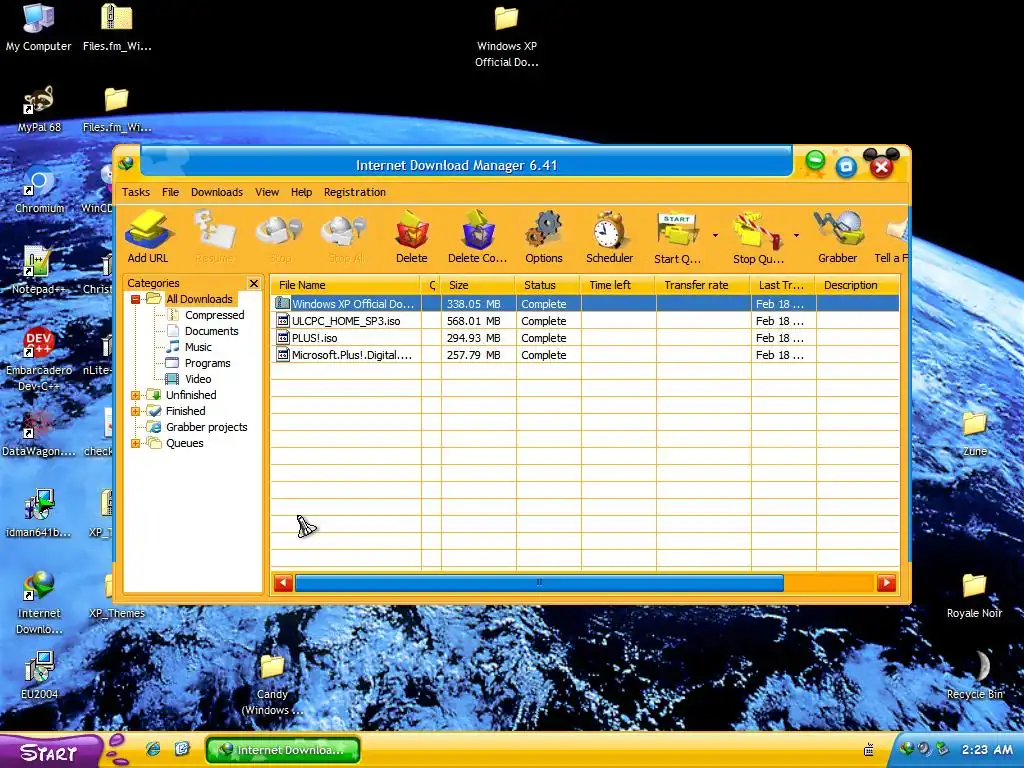Click the Resume toolbar icon
The image size is (1024, 768).
pos(214,236)
